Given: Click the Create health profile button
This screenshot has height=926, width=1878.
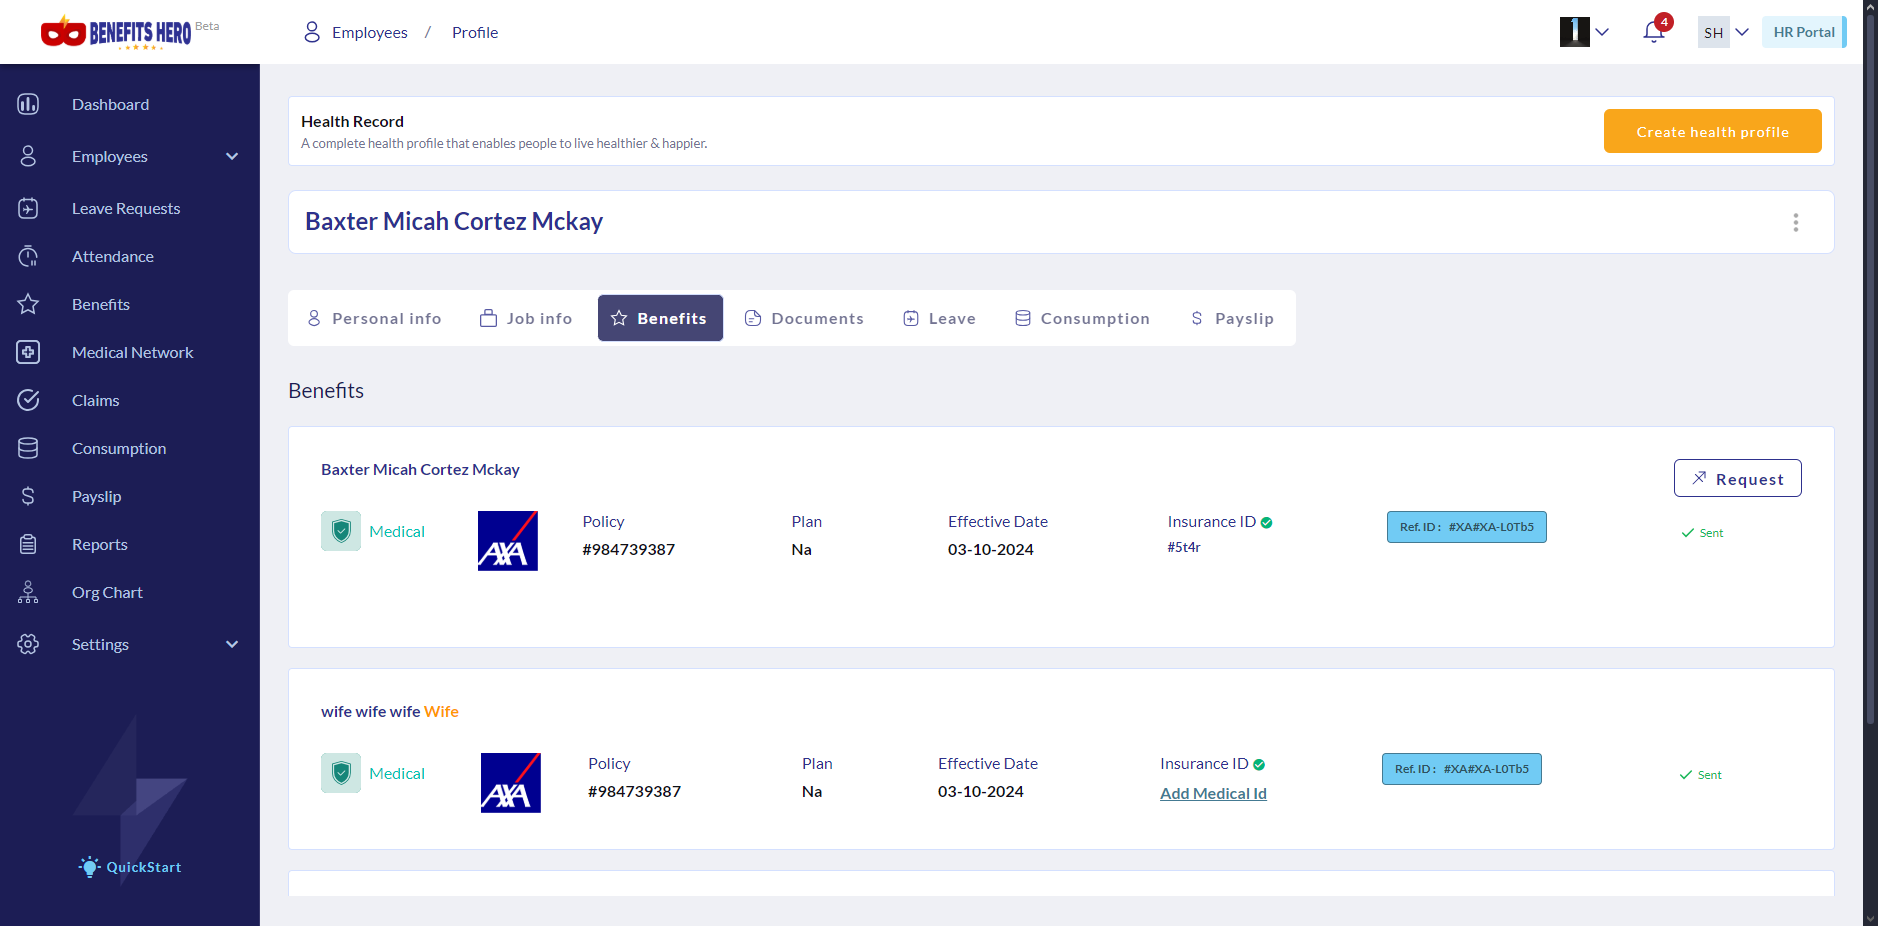Looking at the screenshot, I should 1712,131.
